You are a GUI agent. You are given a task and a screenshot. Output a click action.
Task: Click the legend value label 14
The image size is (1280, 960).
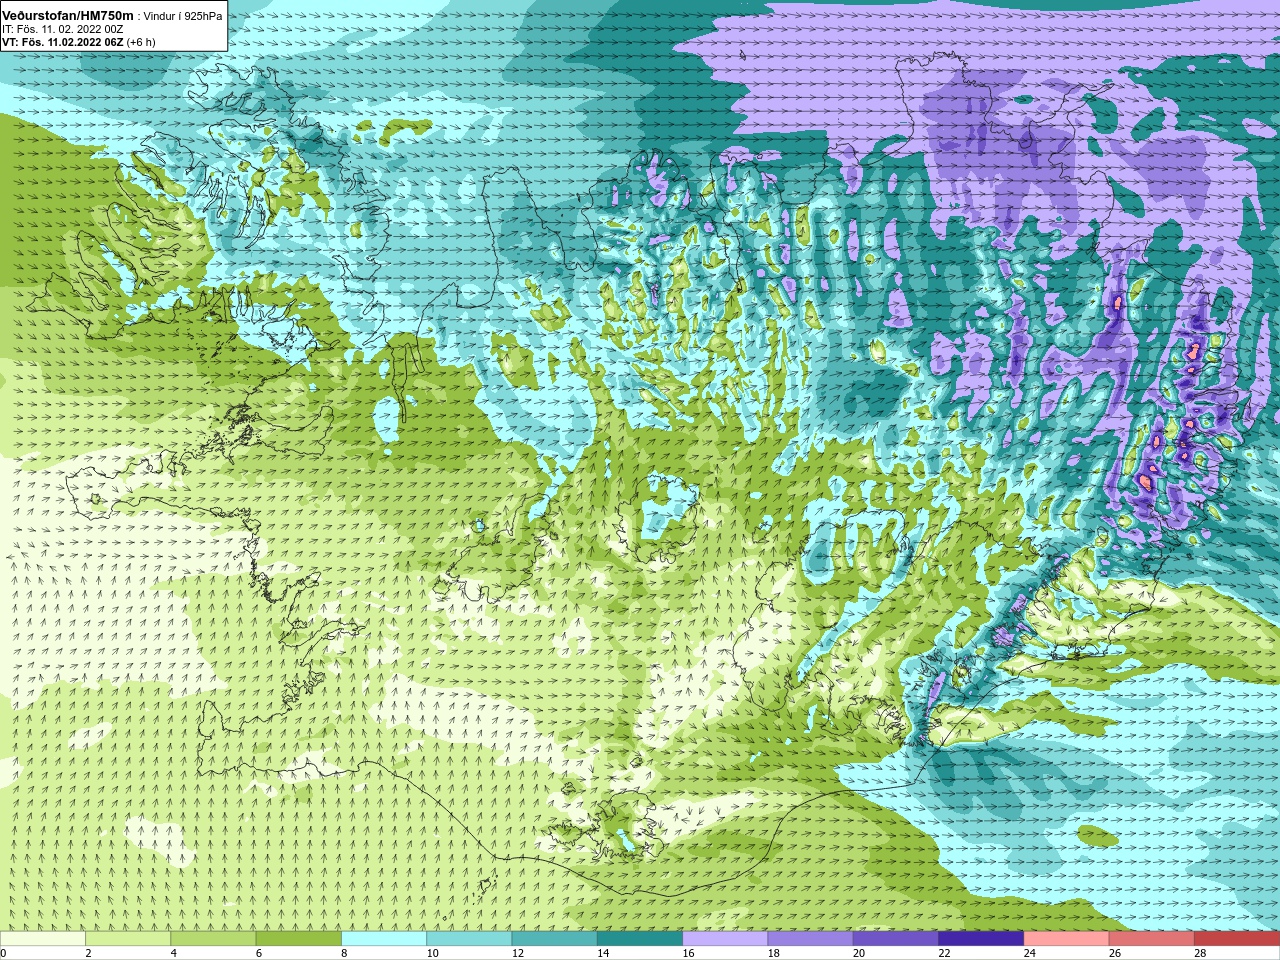click(x=603, y=953)
